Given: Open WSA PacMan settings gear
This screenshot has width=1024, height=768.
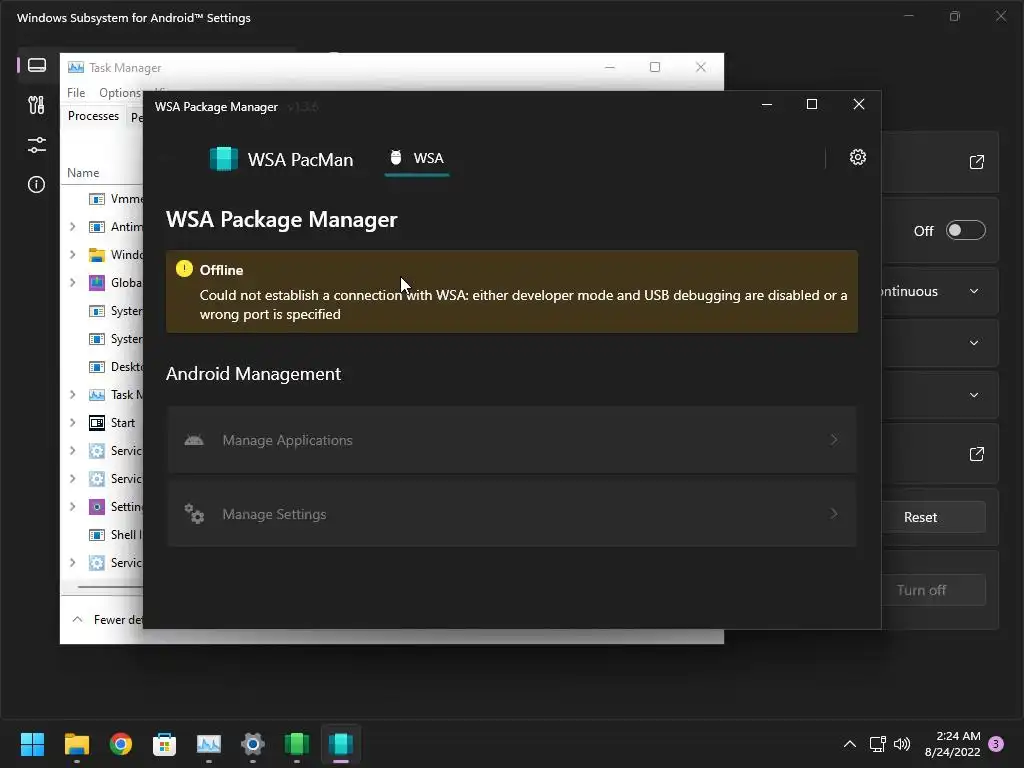Looking at the screenshot, I should [x=857, y=157].
